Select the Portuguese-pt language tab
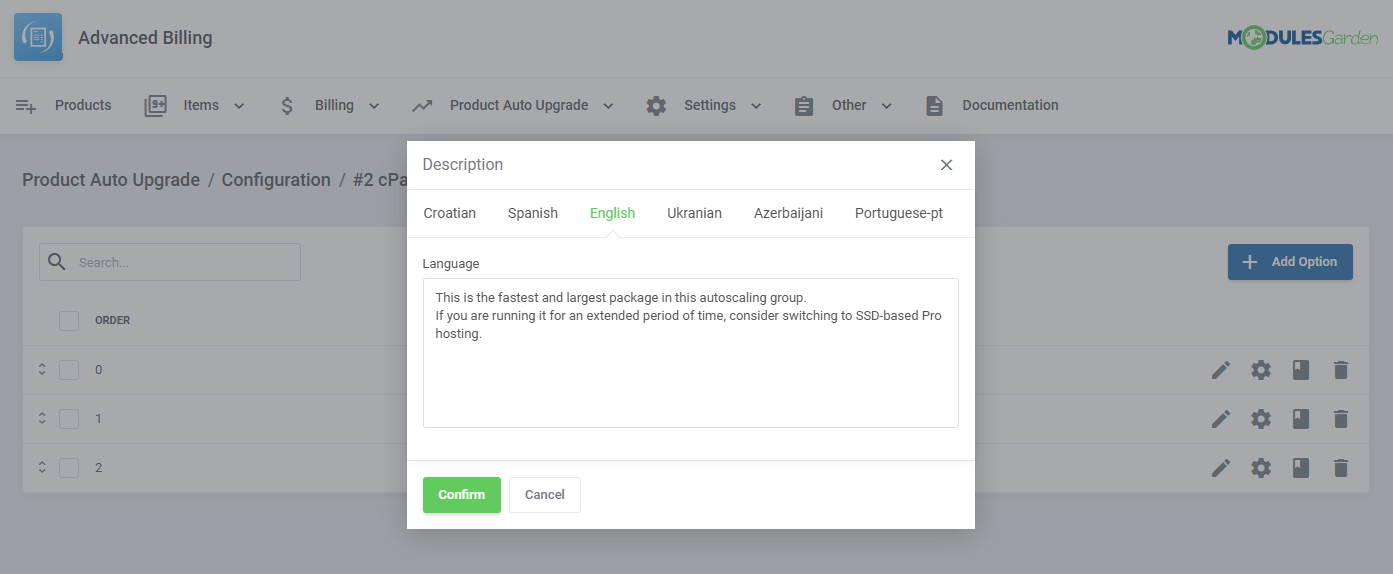The width and height of the screenshot is (1393, 574). pyautogui.click(x=898, y=213)
